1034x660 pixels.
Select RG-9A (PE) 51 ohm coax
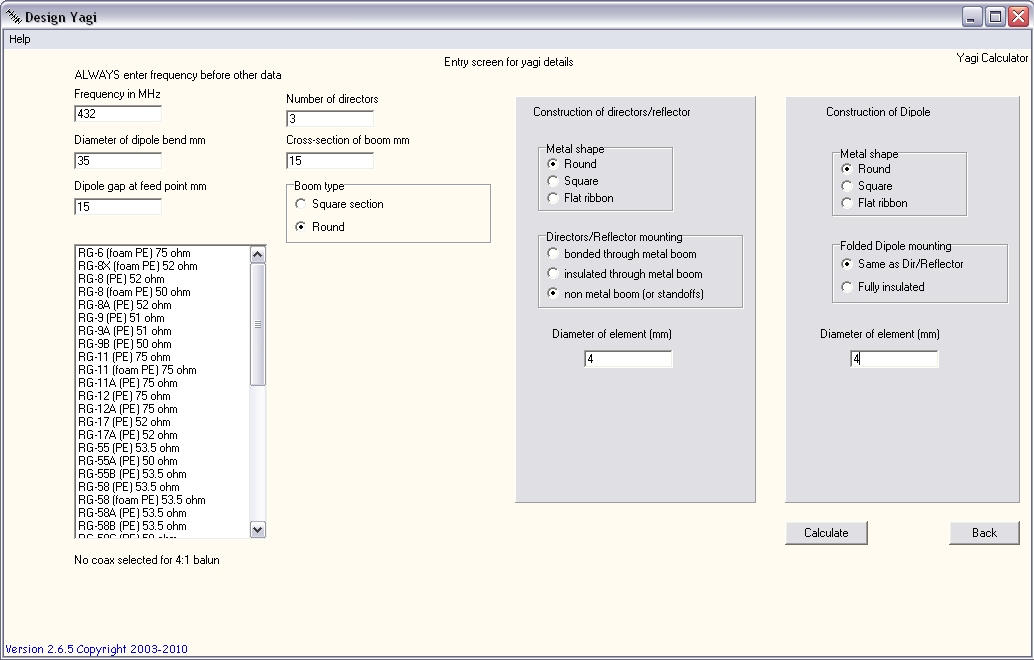(x=162, y=331)
